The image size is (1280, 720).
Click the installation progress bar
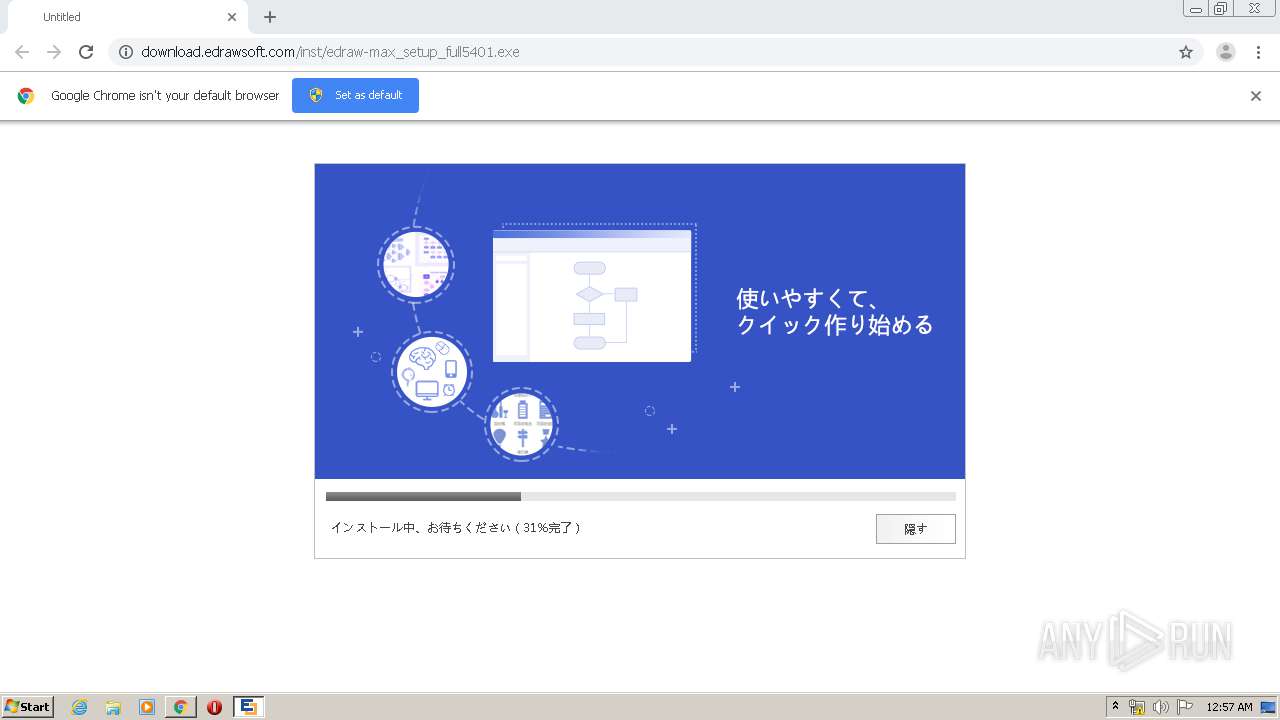640,496
